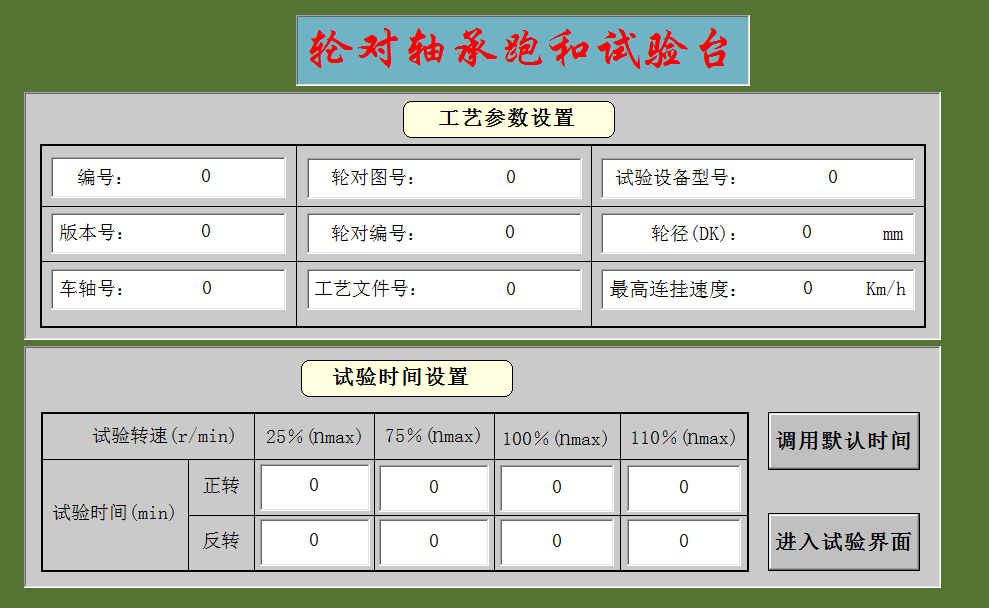The height and width of the screenshot is (608, 989).
Task: Click the 轮对图号 input field
Action: [510, 178]
